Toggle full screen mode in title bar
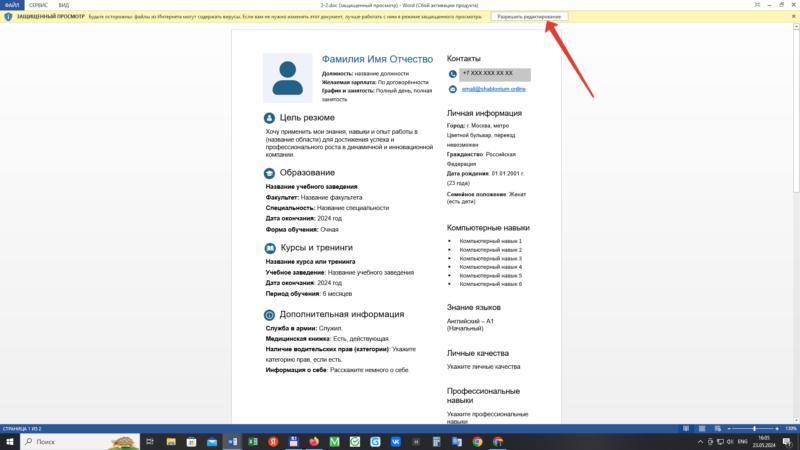Screen dimensions: 800x450 click(x=757, y=5)
